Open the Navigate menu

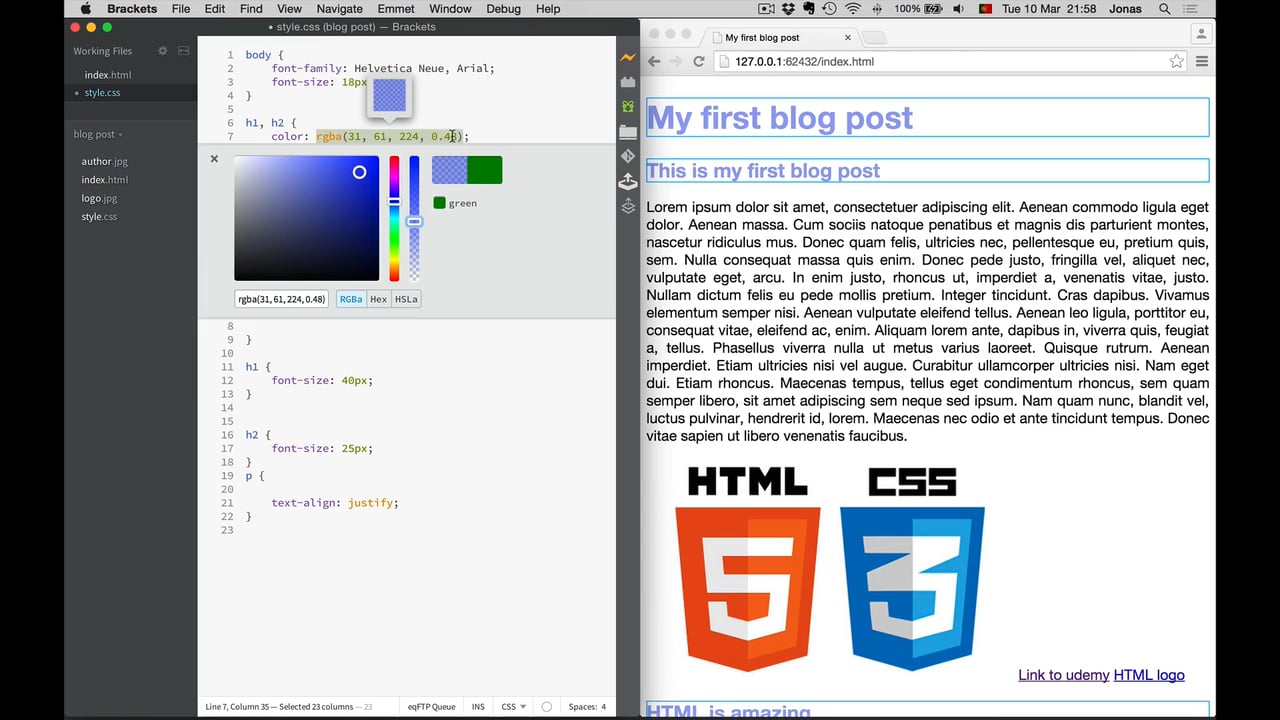tap(339, 9)
